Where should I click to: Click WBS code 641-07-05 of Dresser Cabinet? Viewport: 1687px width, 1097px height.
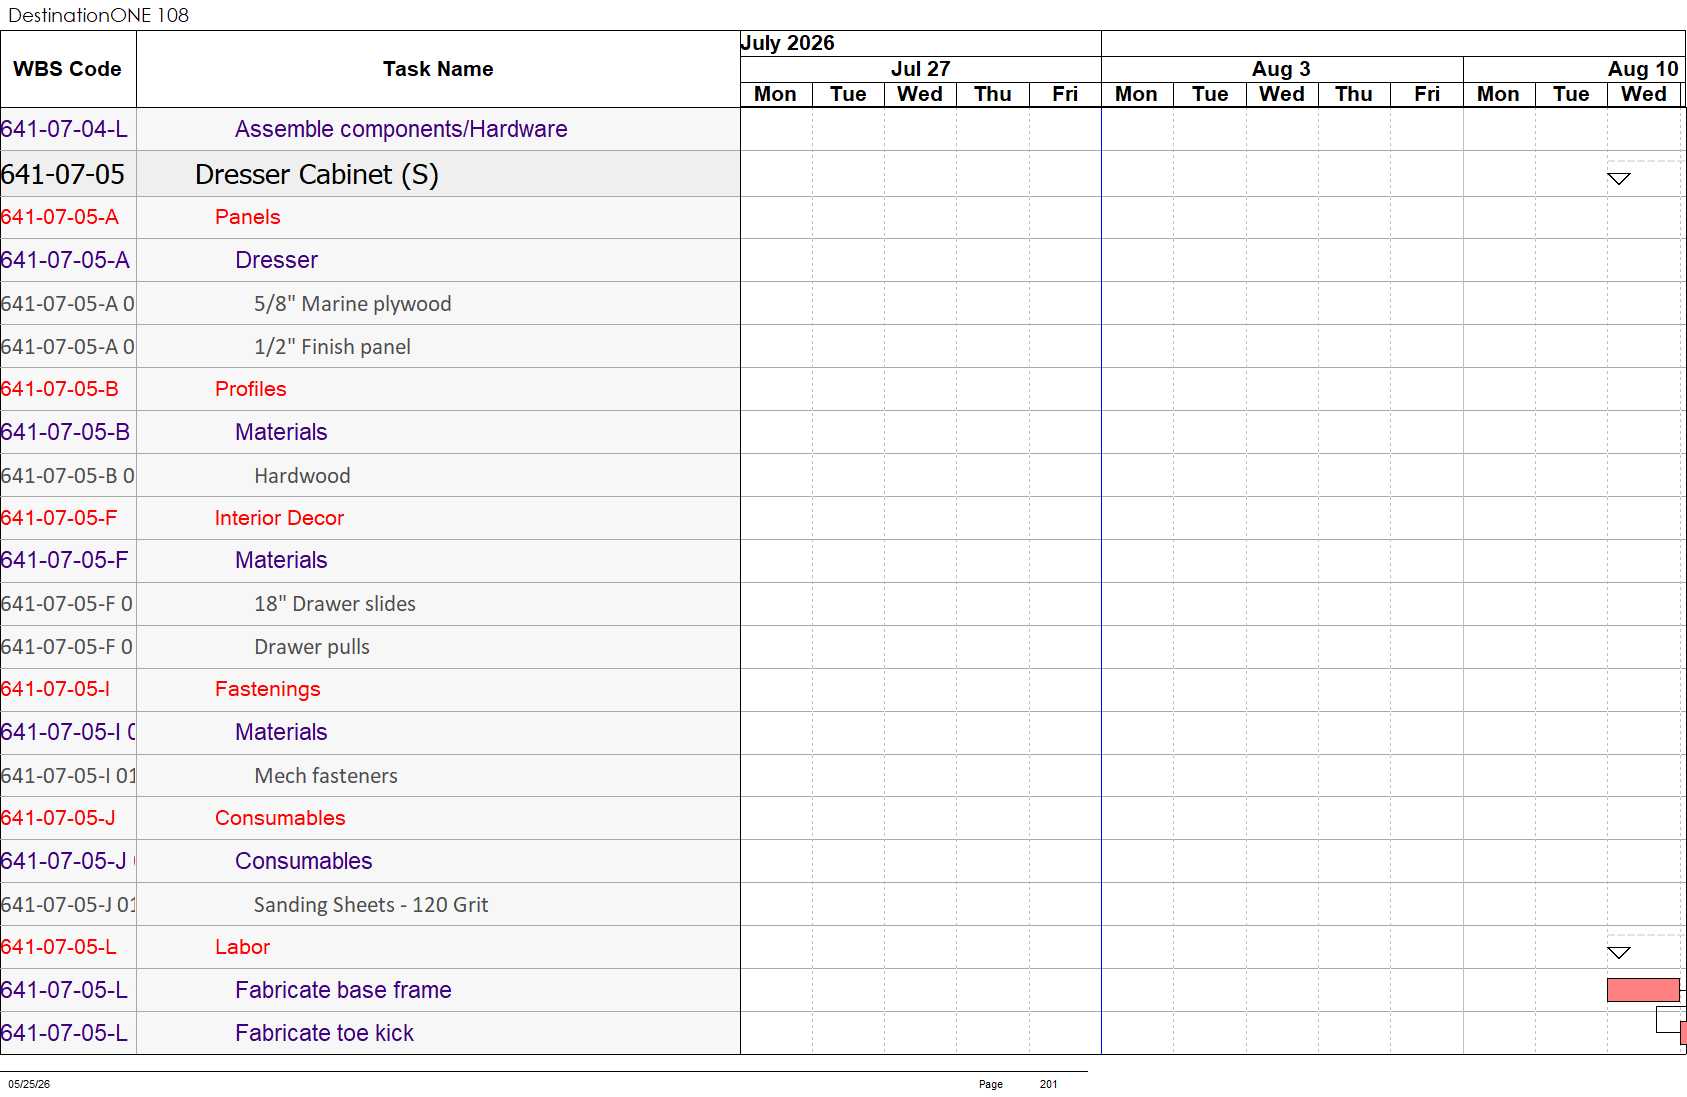[63, 174]
